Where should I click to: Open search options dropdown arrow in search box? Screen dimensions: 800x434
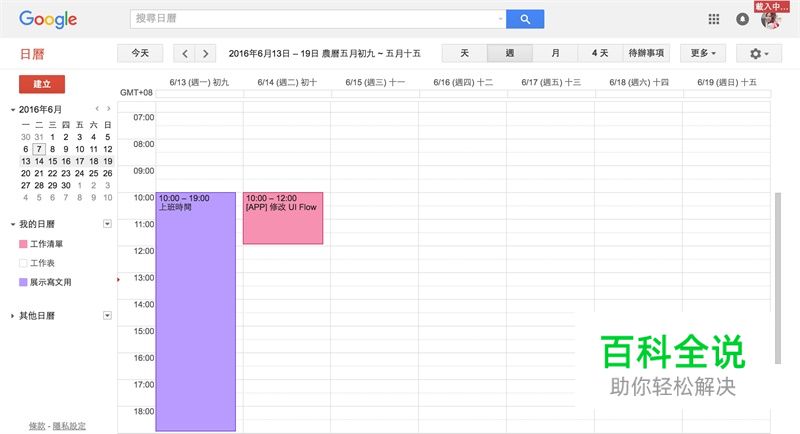[500, 19]
